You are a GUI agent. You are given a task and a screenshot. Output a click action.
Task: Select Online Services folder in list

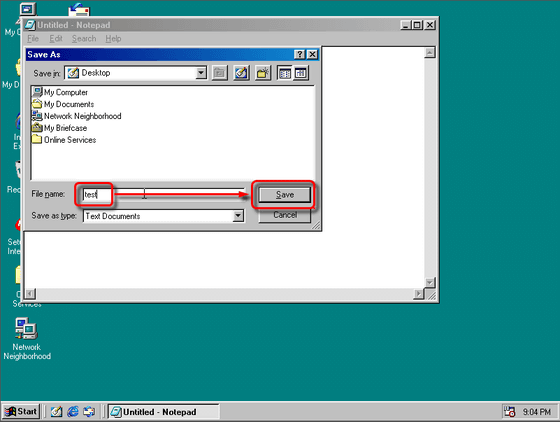[64, 139]
